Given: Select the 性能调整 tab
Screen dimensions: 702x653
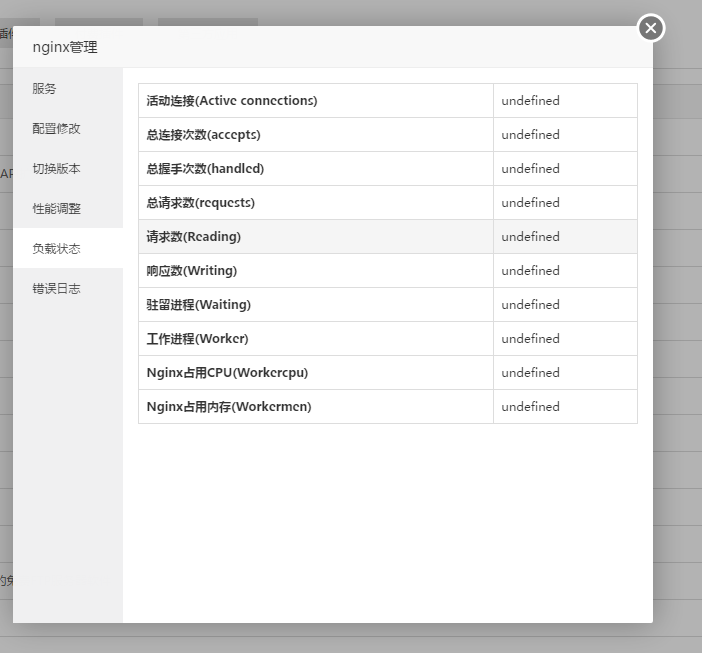Looking at the screenshot, I should point(68,209).
